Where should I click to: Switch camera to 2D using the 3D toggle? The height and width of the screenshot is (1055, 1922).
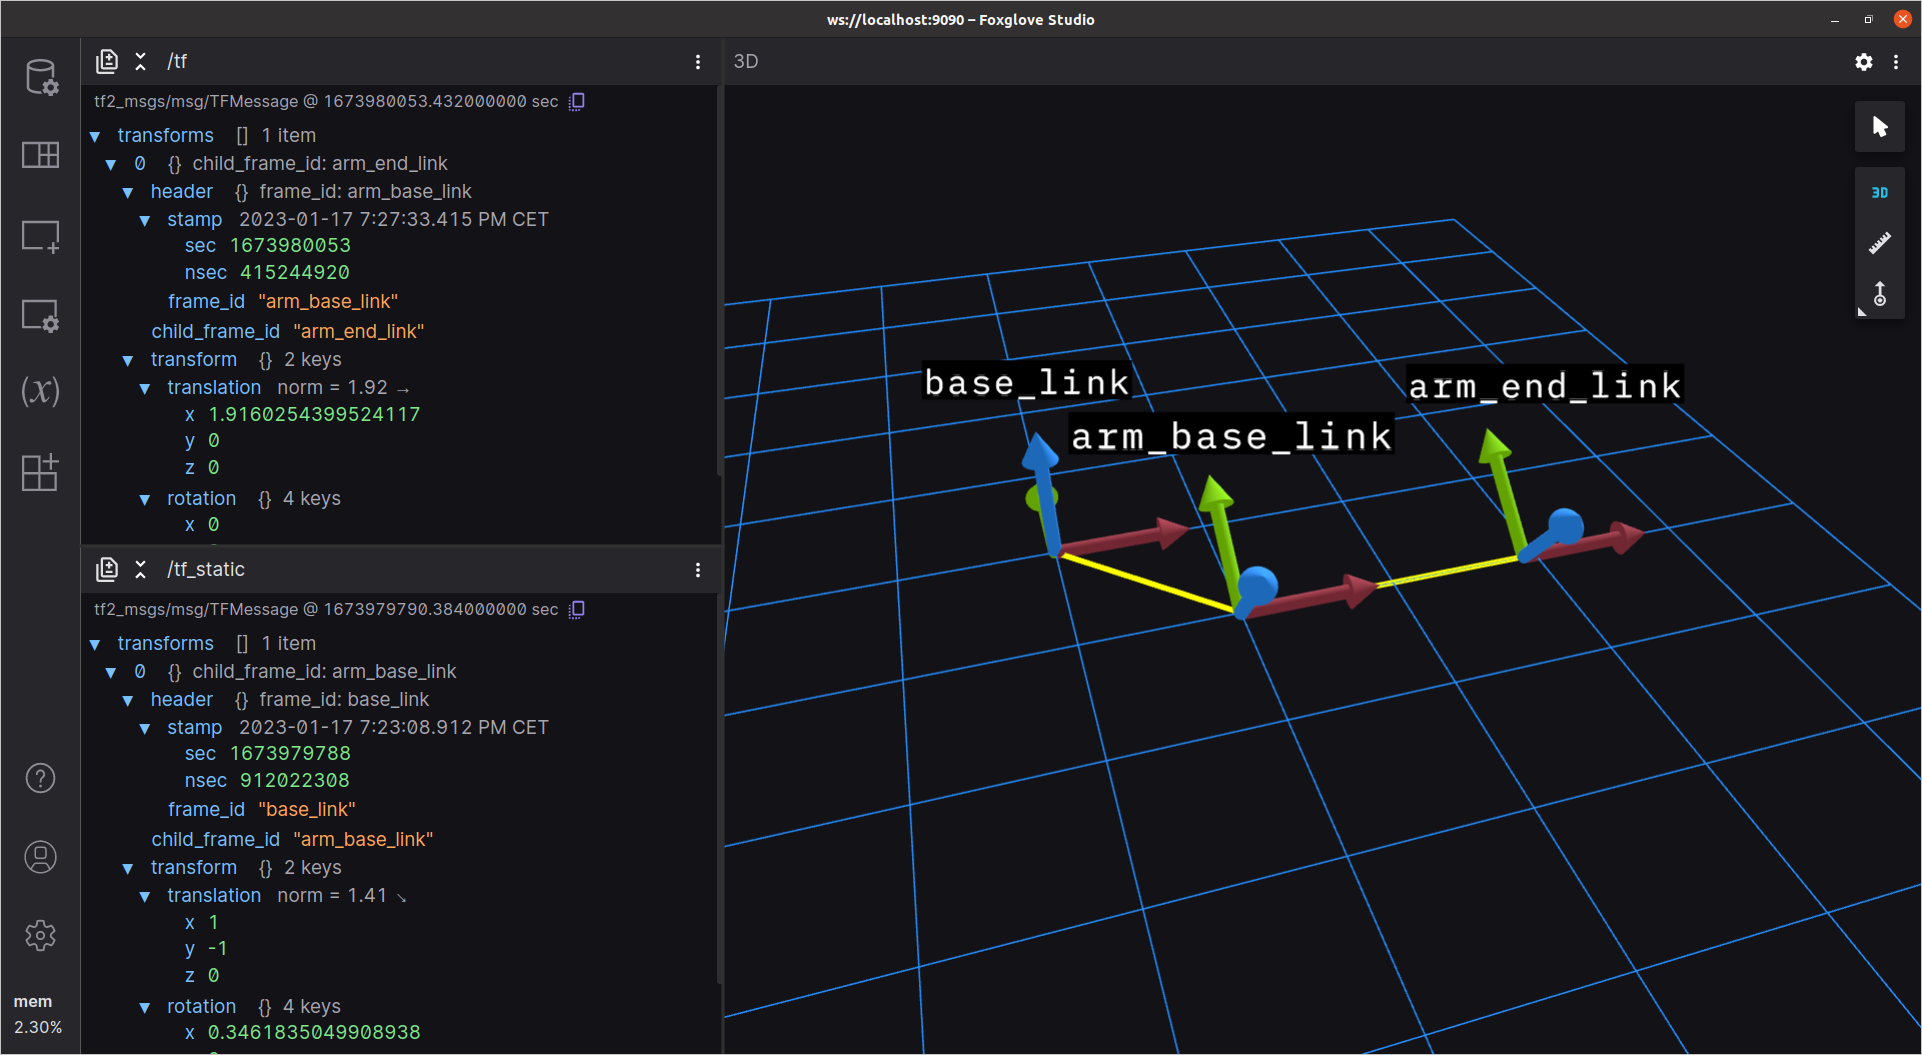pos(1880,192)
